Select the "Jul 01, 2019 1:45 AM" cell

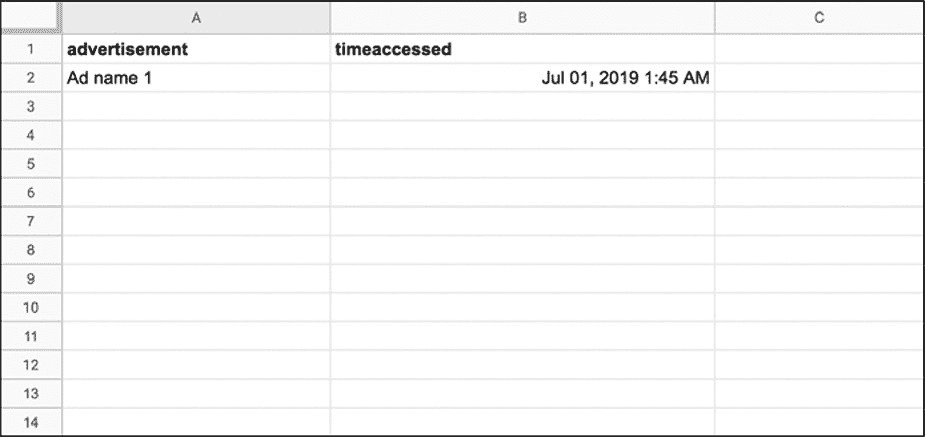click(x=522, y=77)
